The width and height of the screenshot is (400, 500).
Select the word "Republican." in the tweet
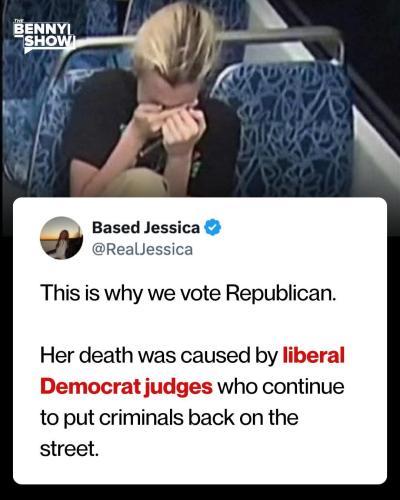pos(281,294)
